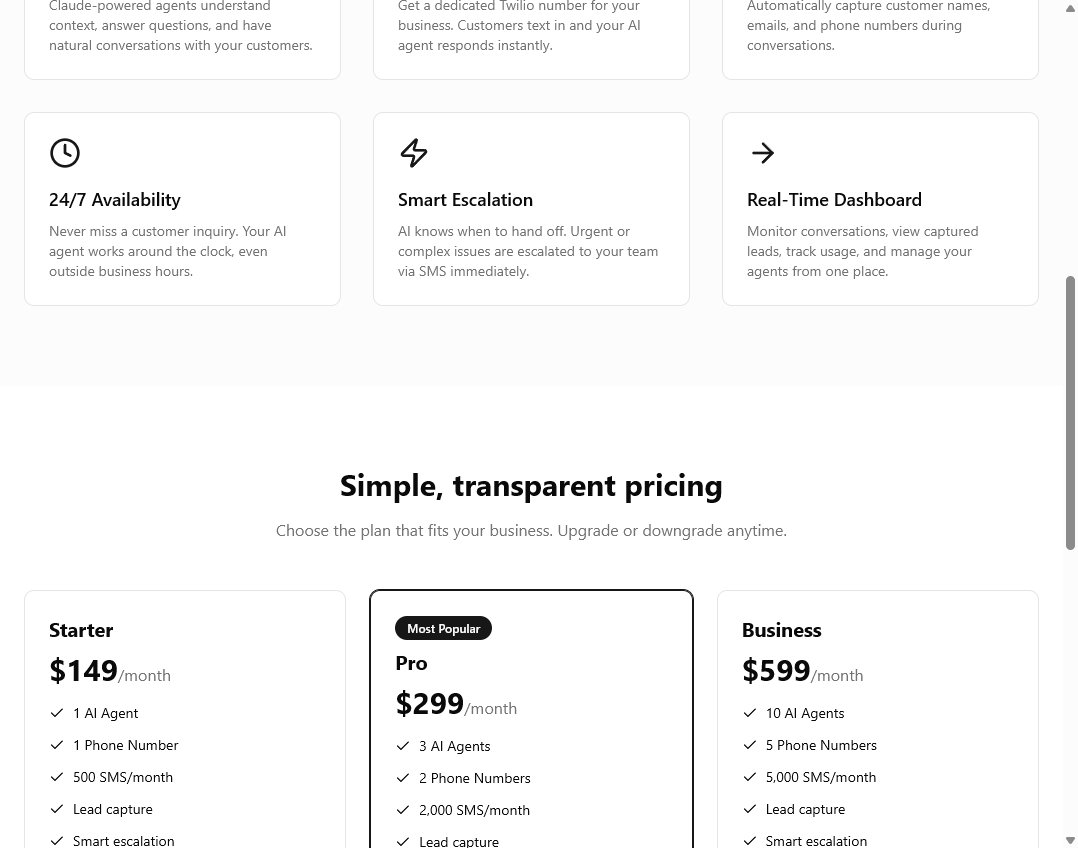Click checkmark next to 500 SMS/month

pos(57,777)
